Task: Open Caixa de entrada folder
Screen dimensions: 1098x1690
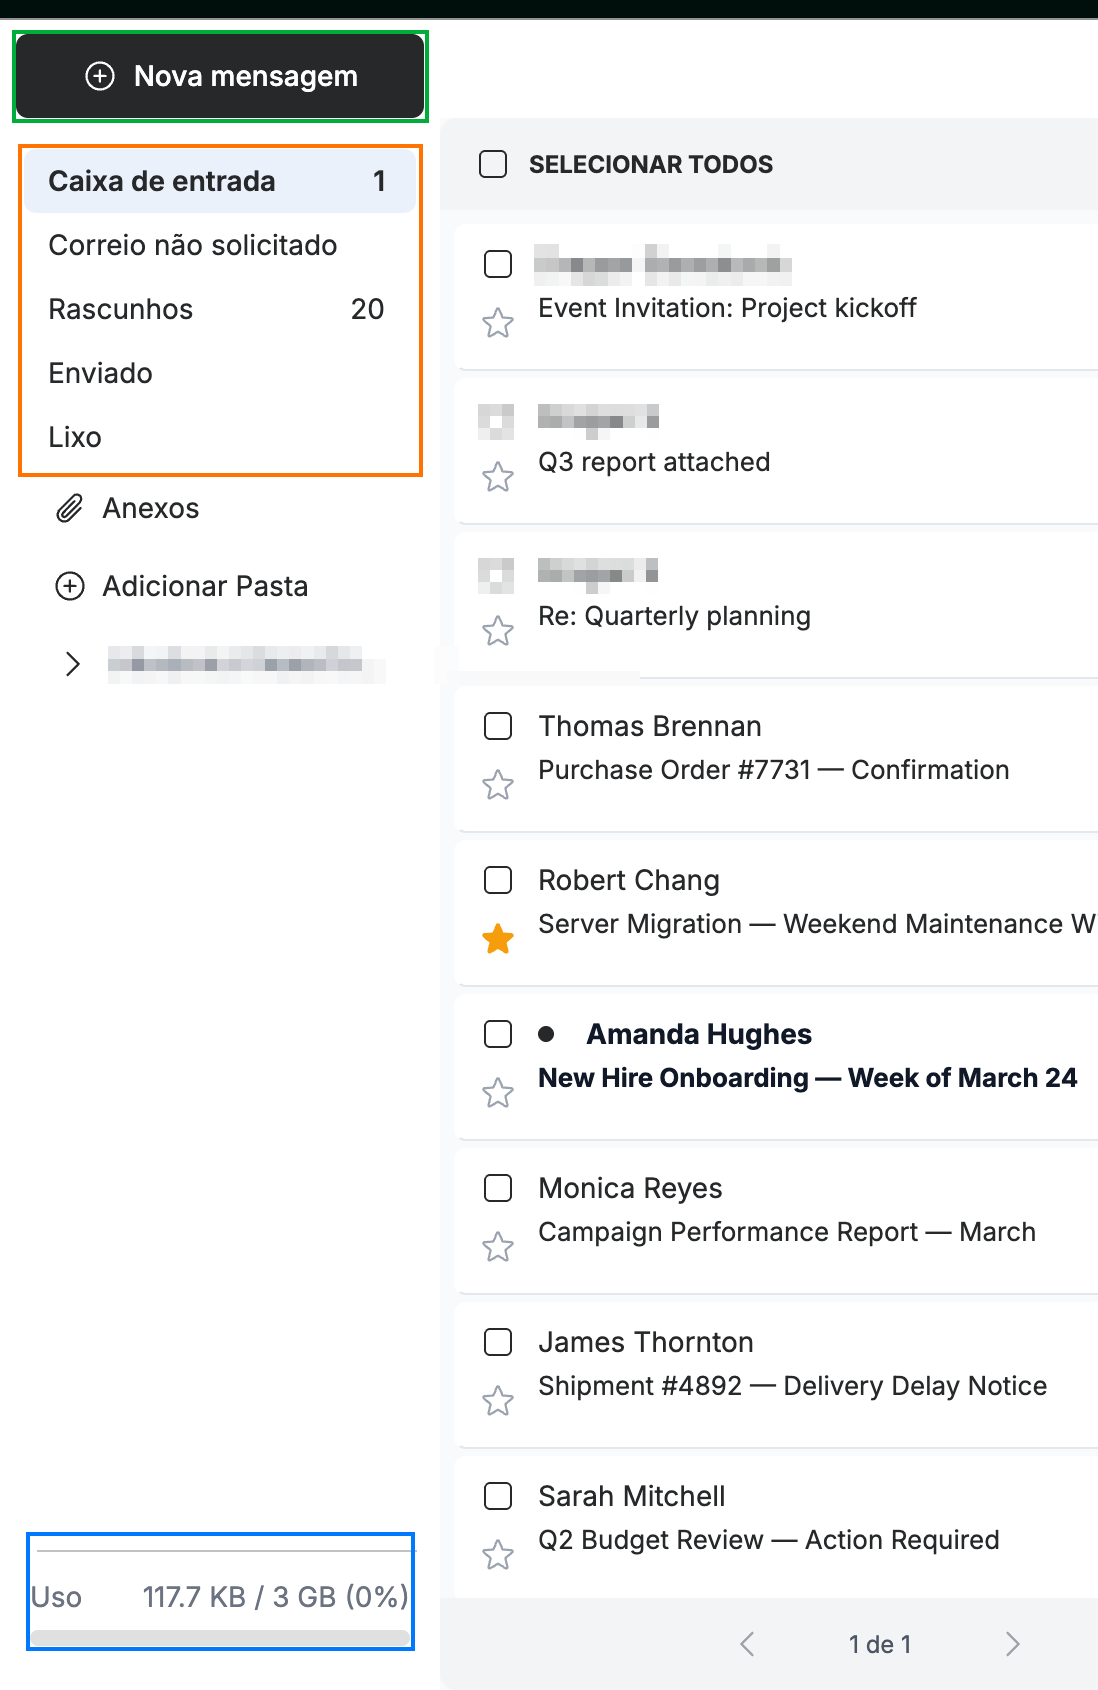Action: (220, 181)
